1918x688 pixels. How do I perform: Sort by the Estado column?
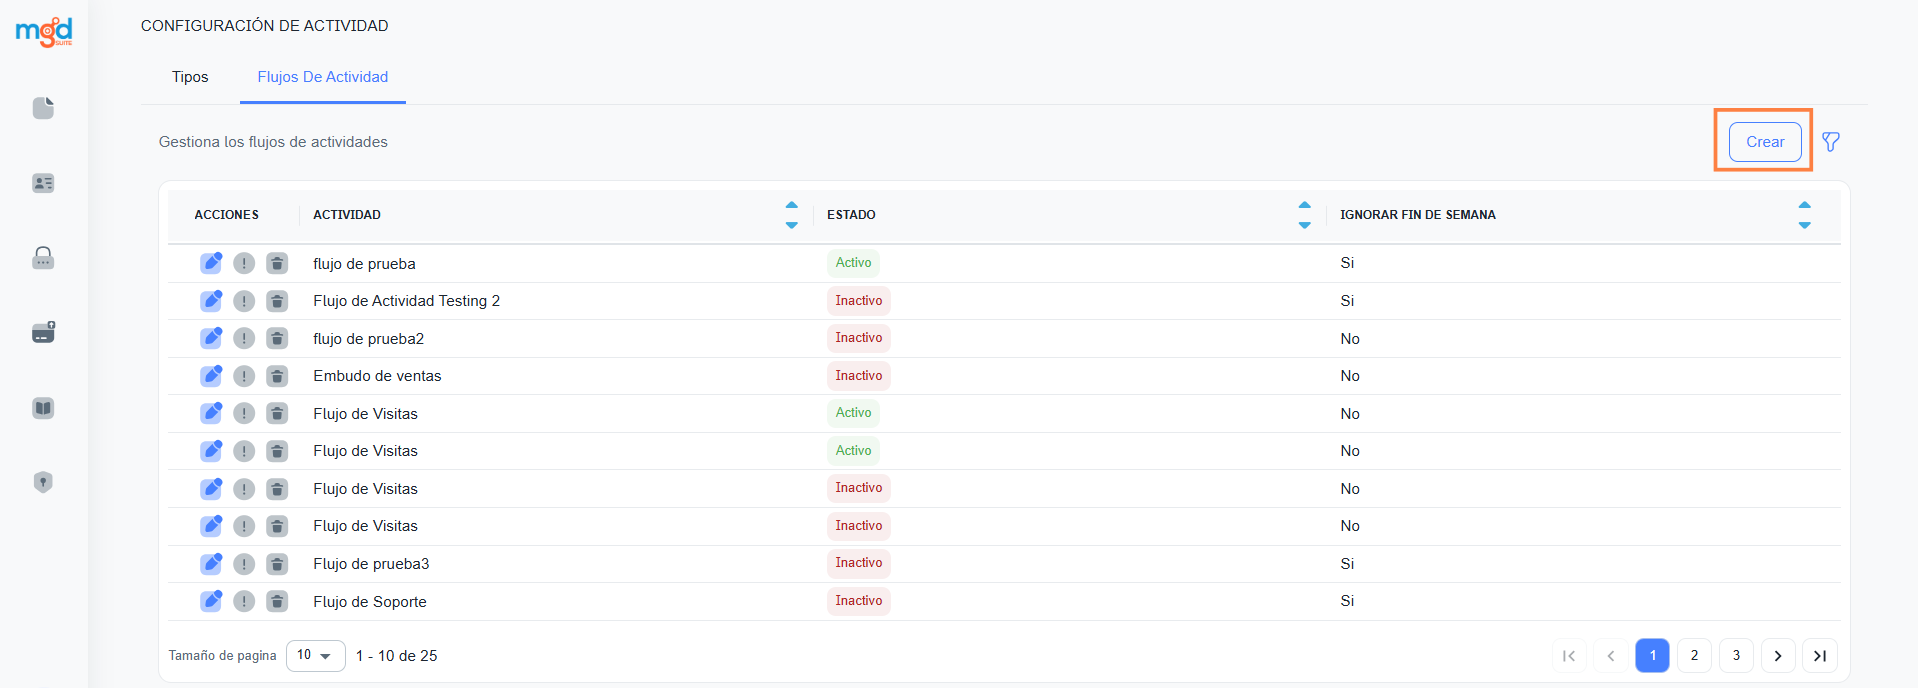pos(1304,215)
